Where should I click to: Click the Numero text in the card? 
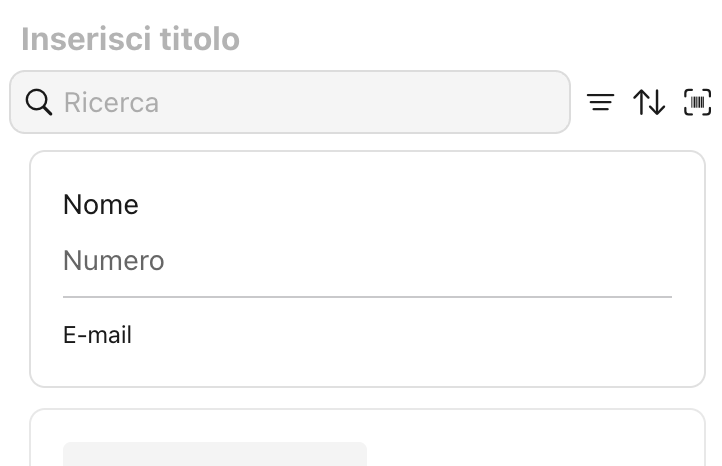point(113,261)
